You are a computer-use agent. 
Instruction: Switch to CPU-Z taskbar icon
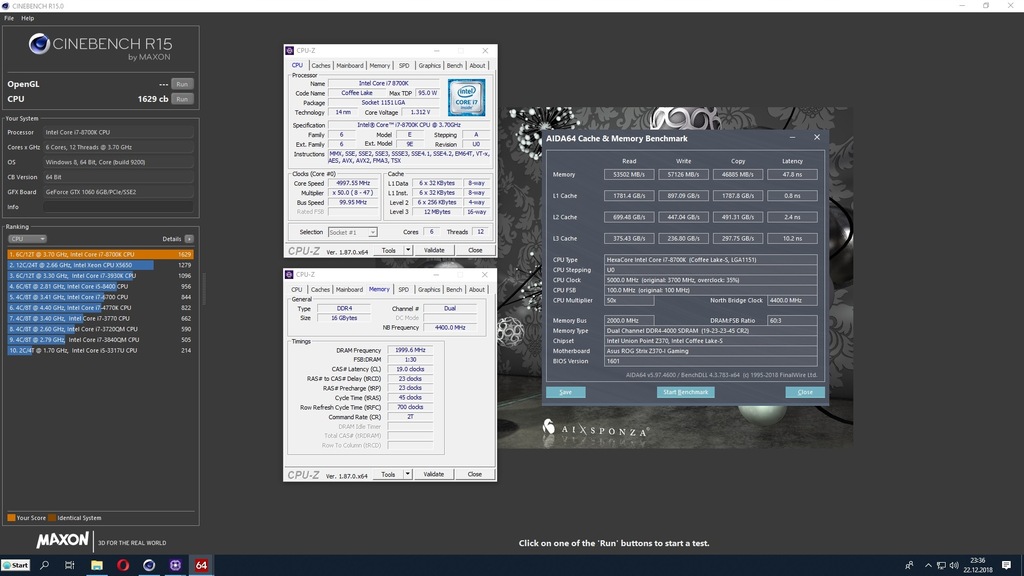click(175, 566)
